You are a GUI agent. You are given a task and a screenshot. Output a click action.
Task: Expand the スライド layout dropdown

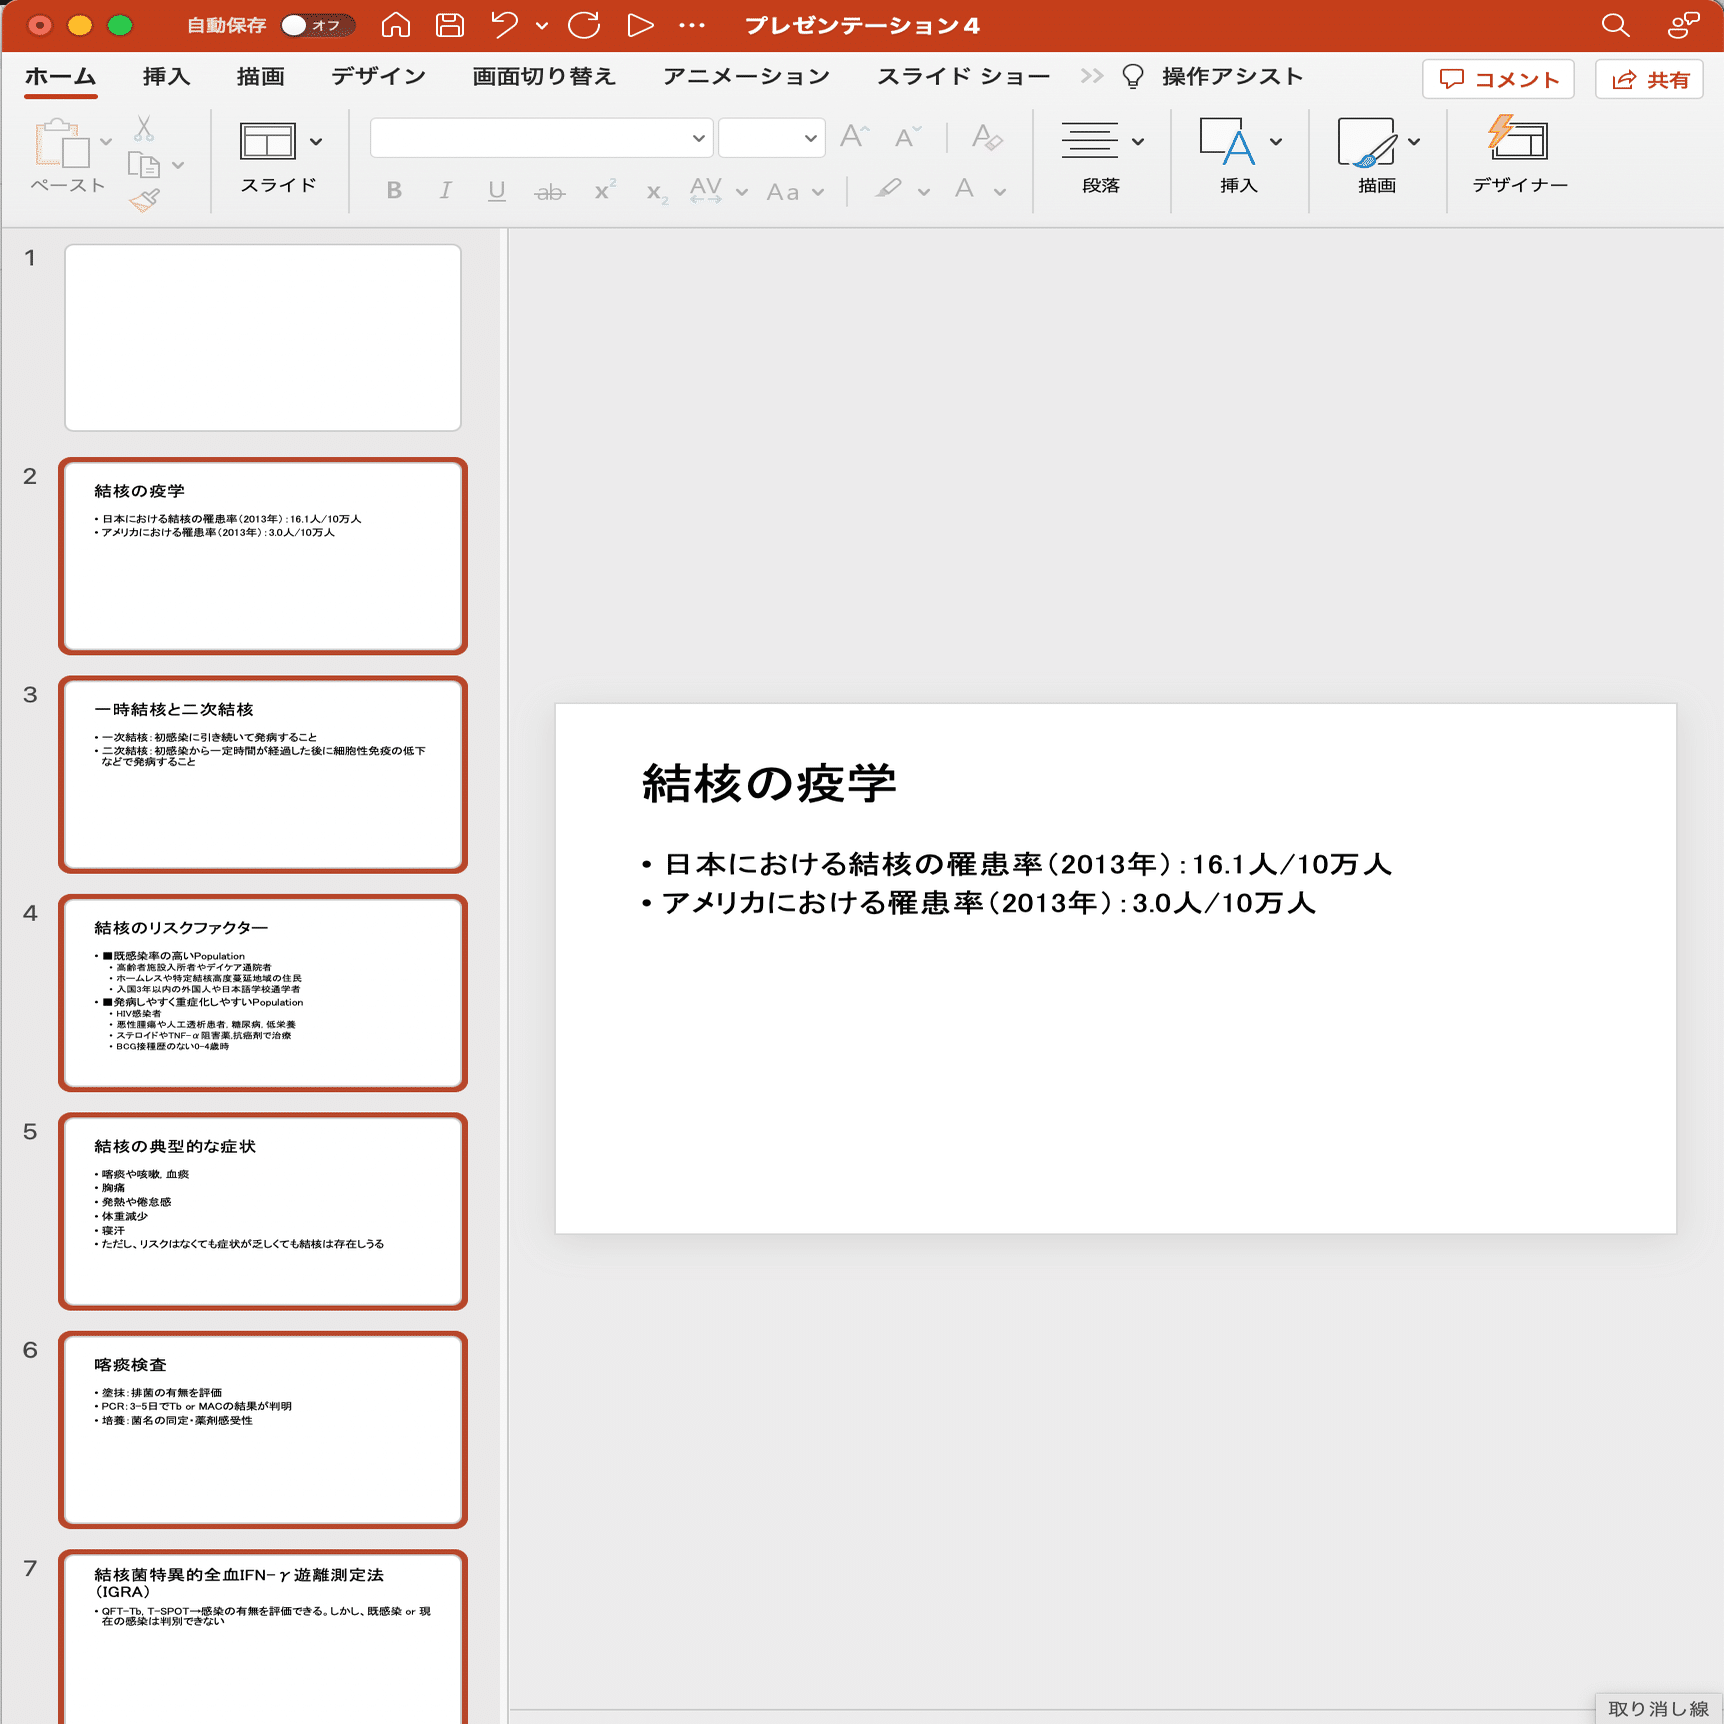(x=317, y=142)
